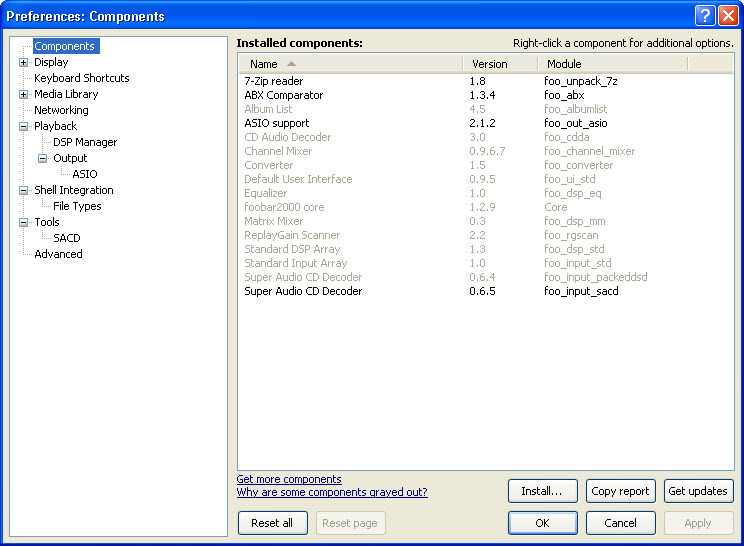Collapse the Output tree node
744x546 pixels.
43,158
